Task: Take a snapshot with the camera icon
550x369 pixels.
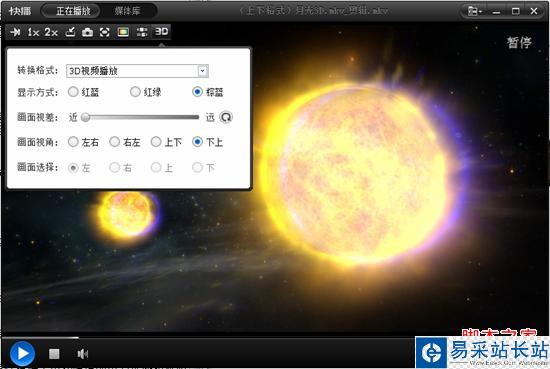Action: (87, 32)
